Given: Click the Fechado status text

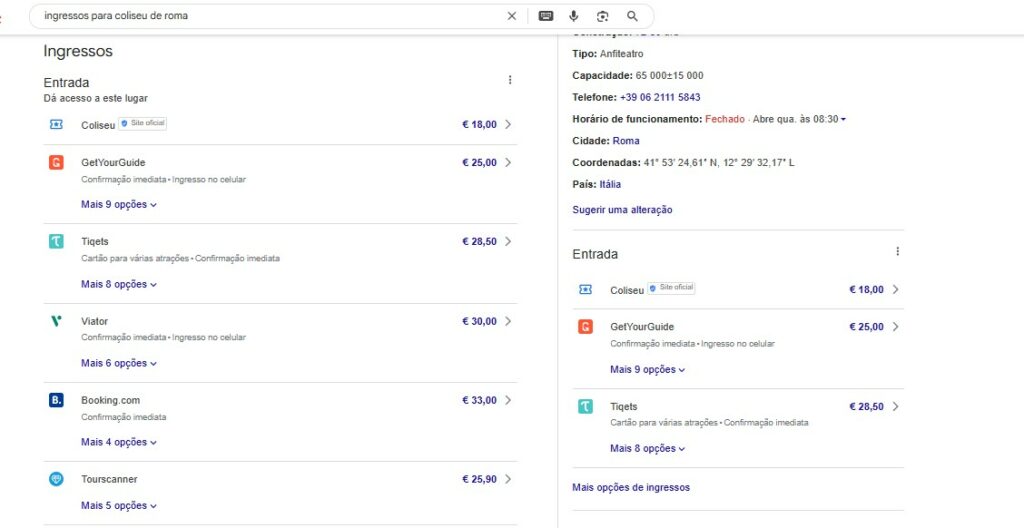Looking at the screenshot, I should click(724, 120).
